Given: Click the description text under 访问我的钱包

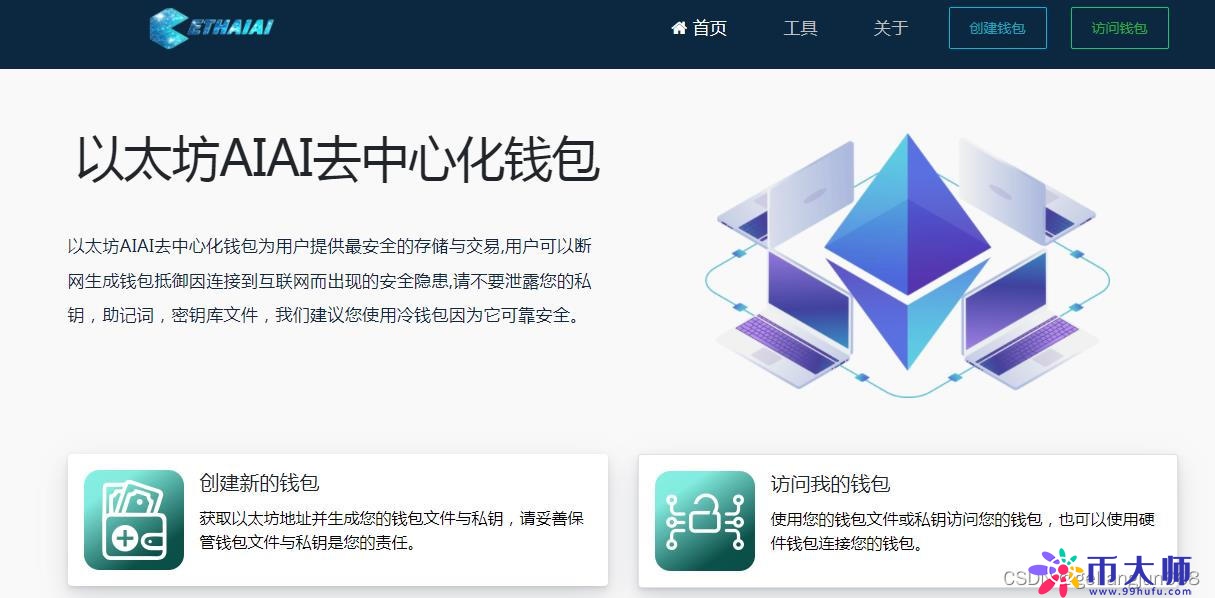Looking at the screenshot, I should [x=962, y=531].
